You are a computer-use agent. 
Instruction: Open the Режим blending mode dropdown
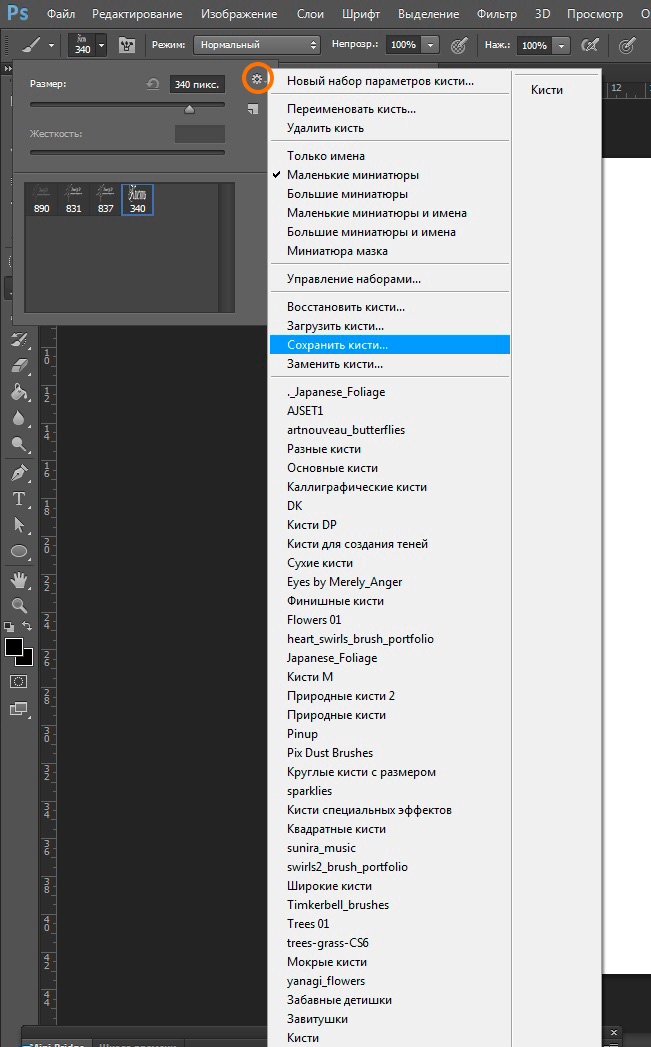pos(256,45)
